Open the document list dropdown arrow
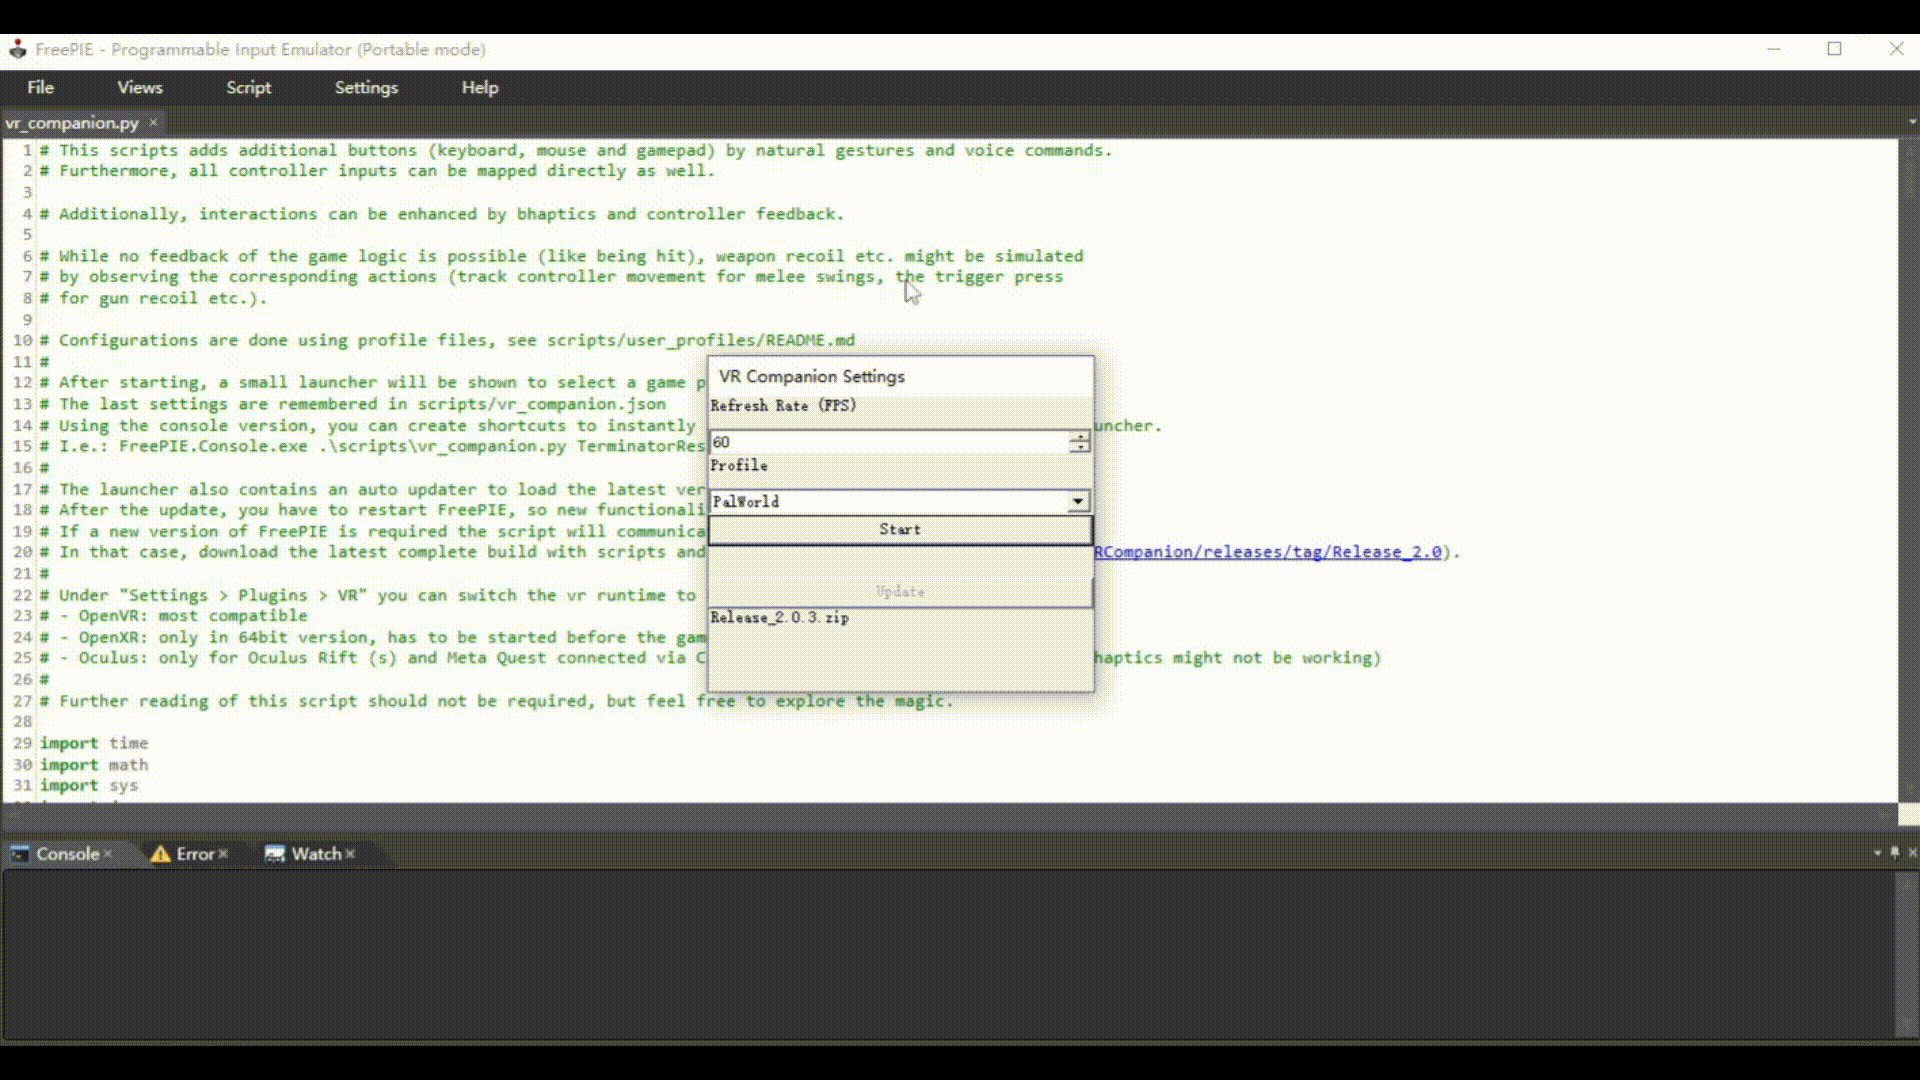This screenshot has height=1080, width=1920. point(1911,123)
